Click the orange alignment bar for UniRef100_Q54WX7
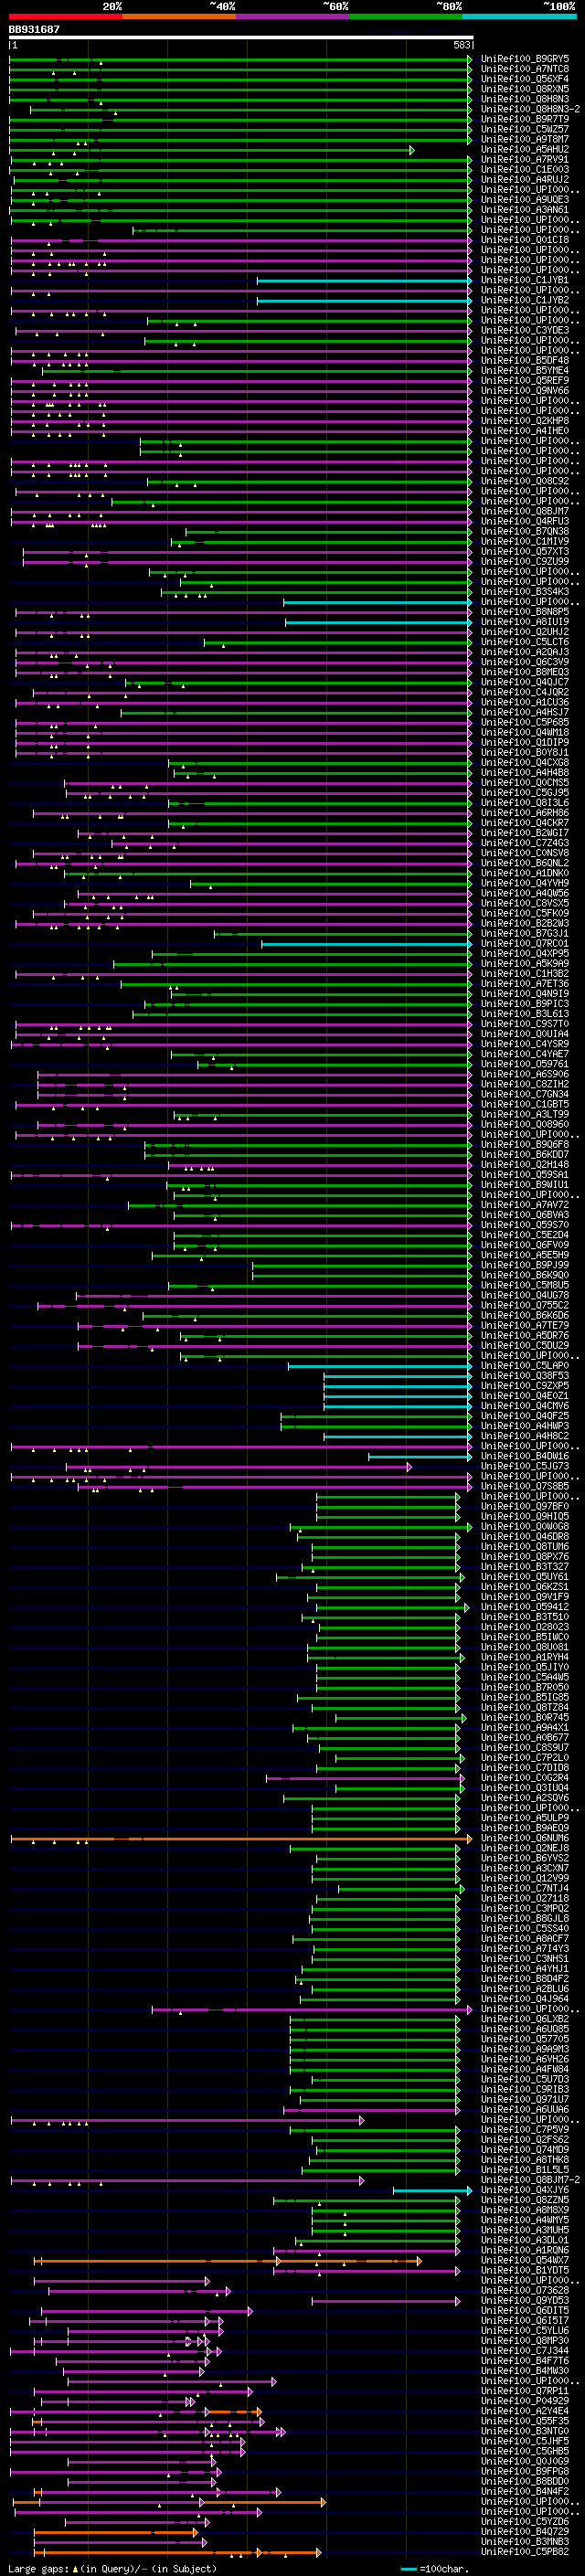Screen dimensions: 585x2576 (x=227, y=2261)
